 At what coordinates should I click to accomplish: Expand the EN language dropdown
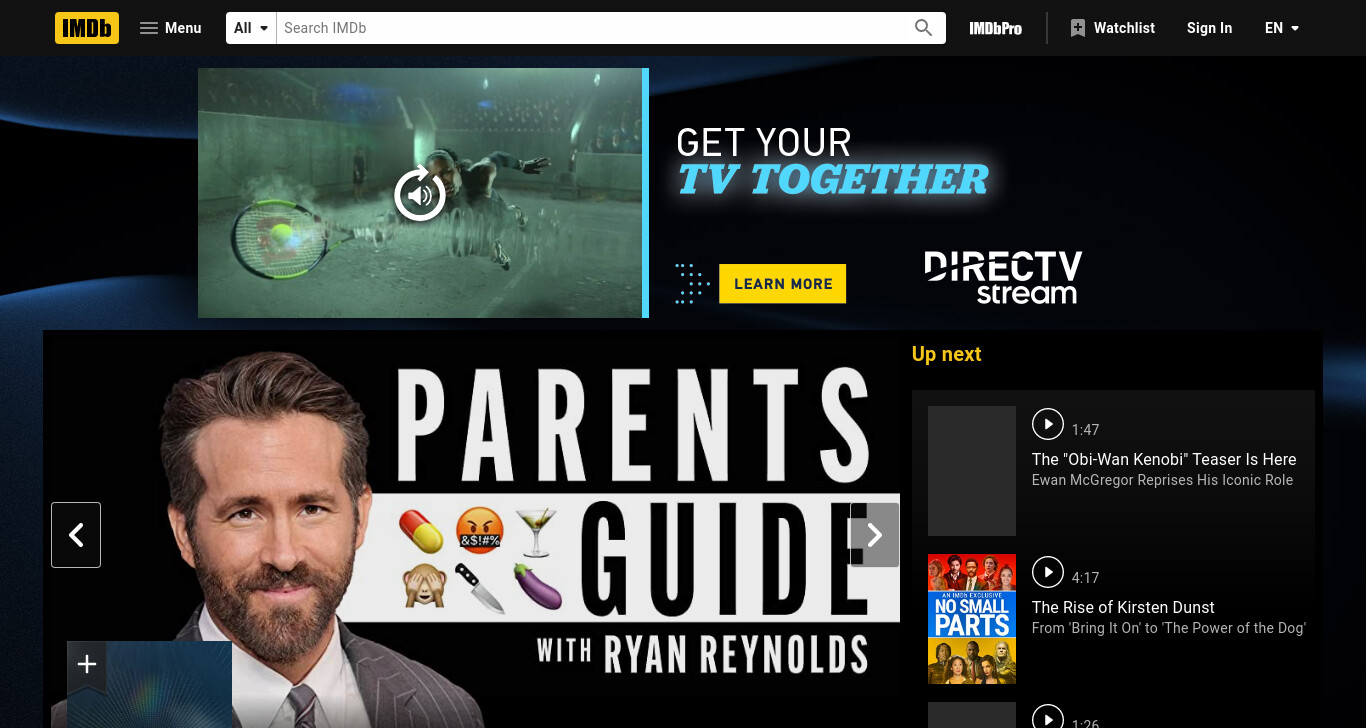tap(1282, 28)
